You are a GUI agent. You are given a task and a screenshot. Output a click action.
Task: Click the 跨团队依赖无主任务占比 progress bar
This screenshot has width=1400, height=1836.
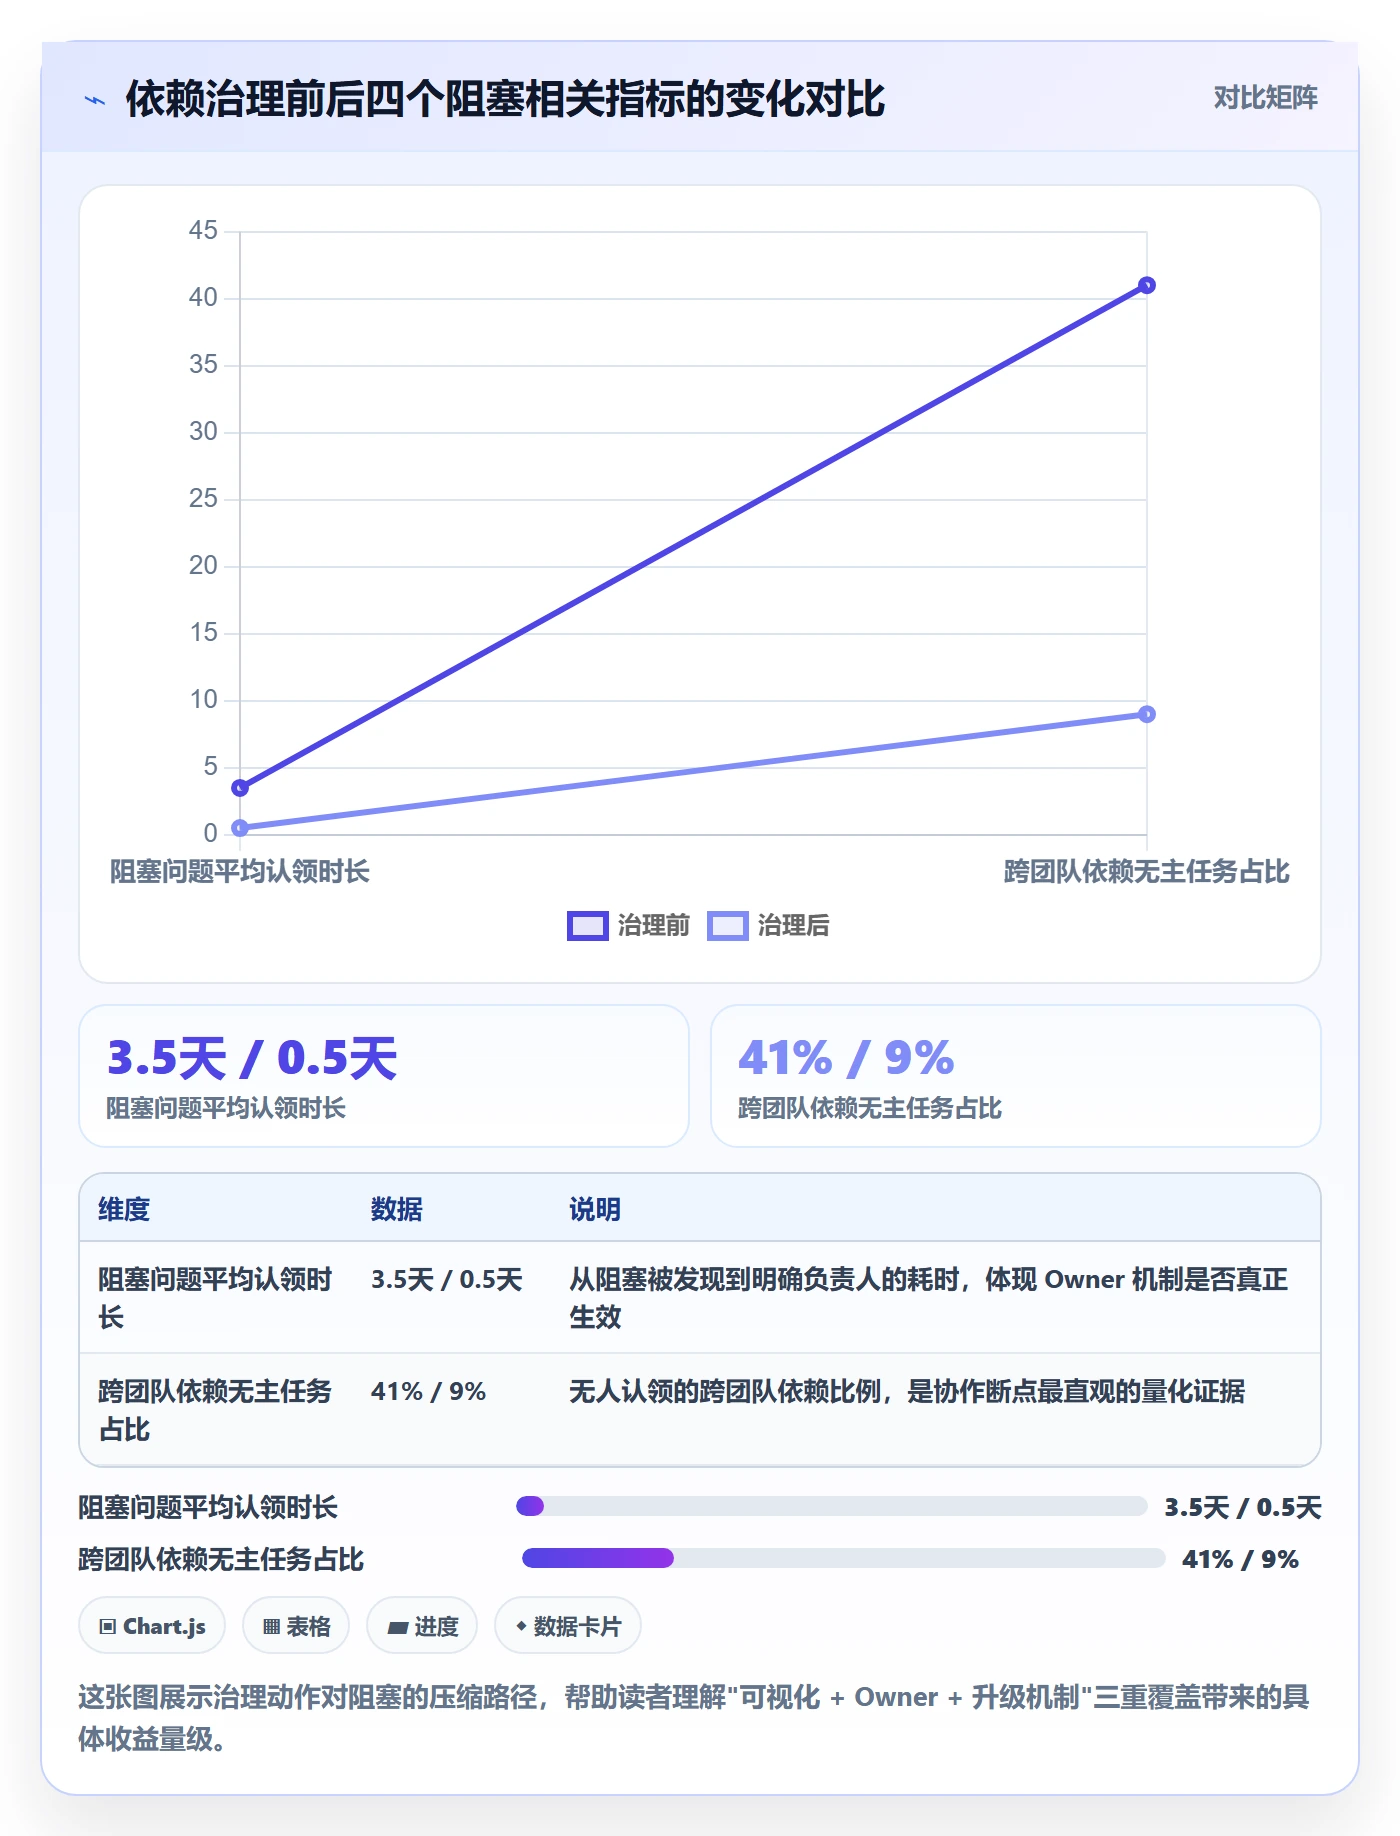[x=844, y=1558]
